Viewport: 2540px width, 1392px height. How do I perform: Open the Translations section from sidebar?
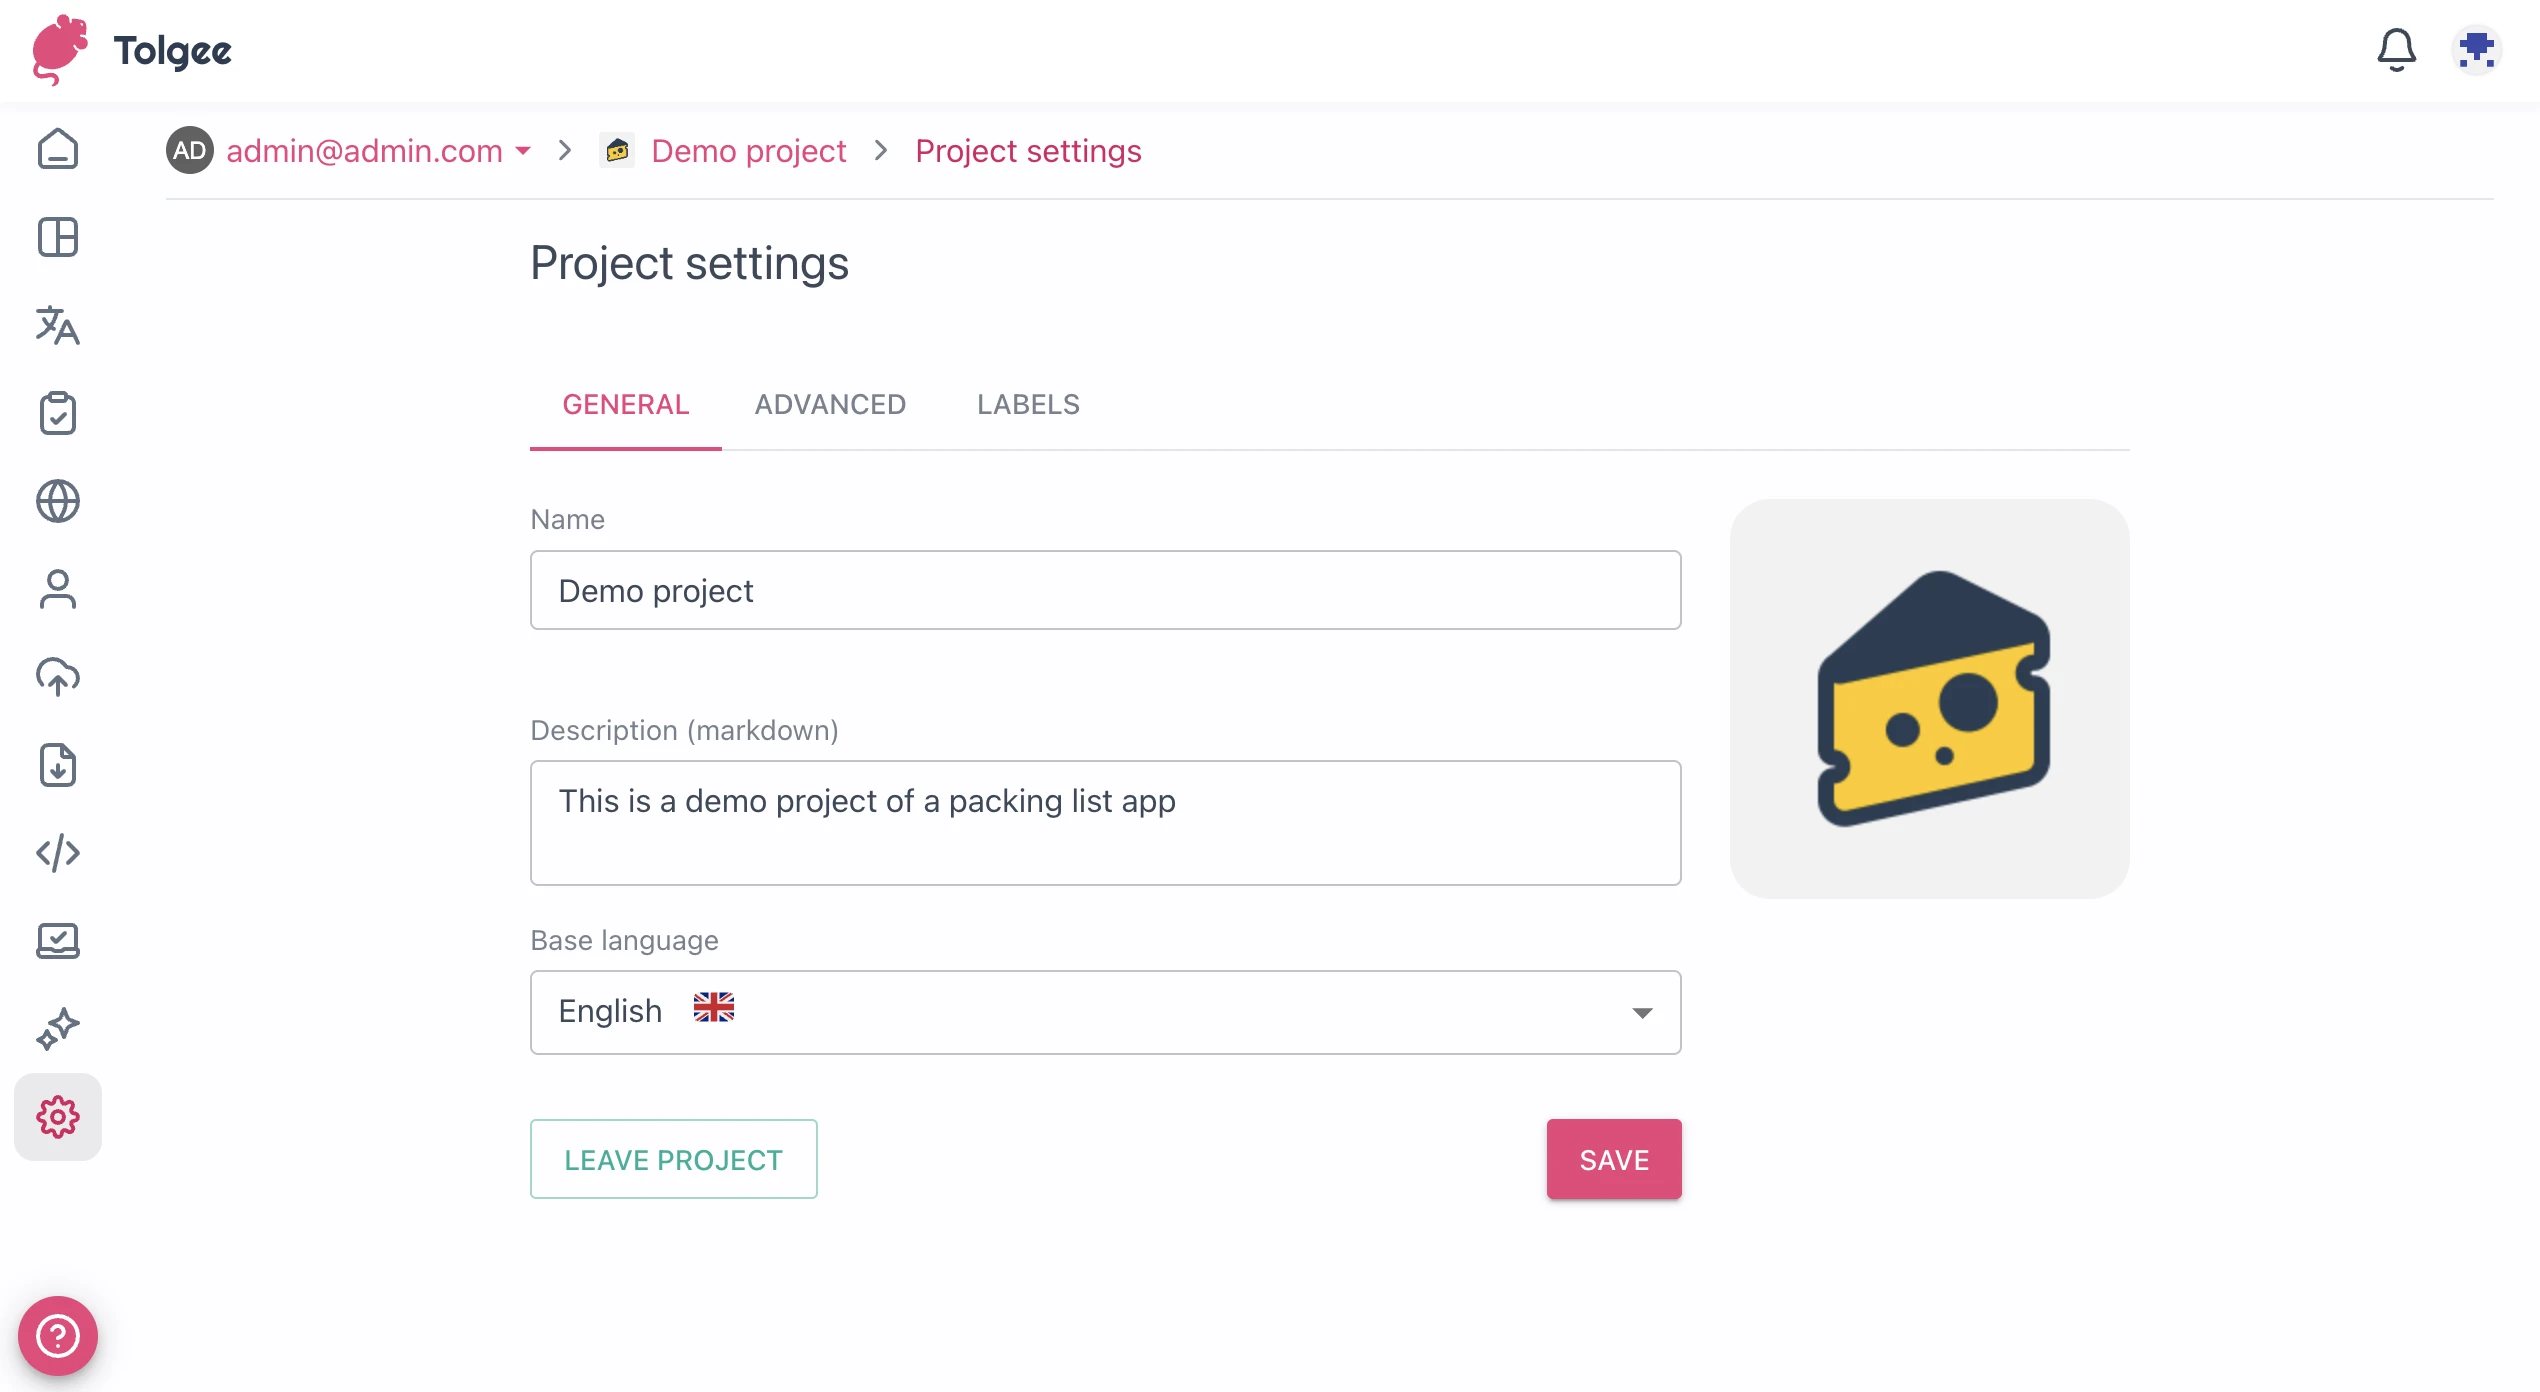click(58, 326)
